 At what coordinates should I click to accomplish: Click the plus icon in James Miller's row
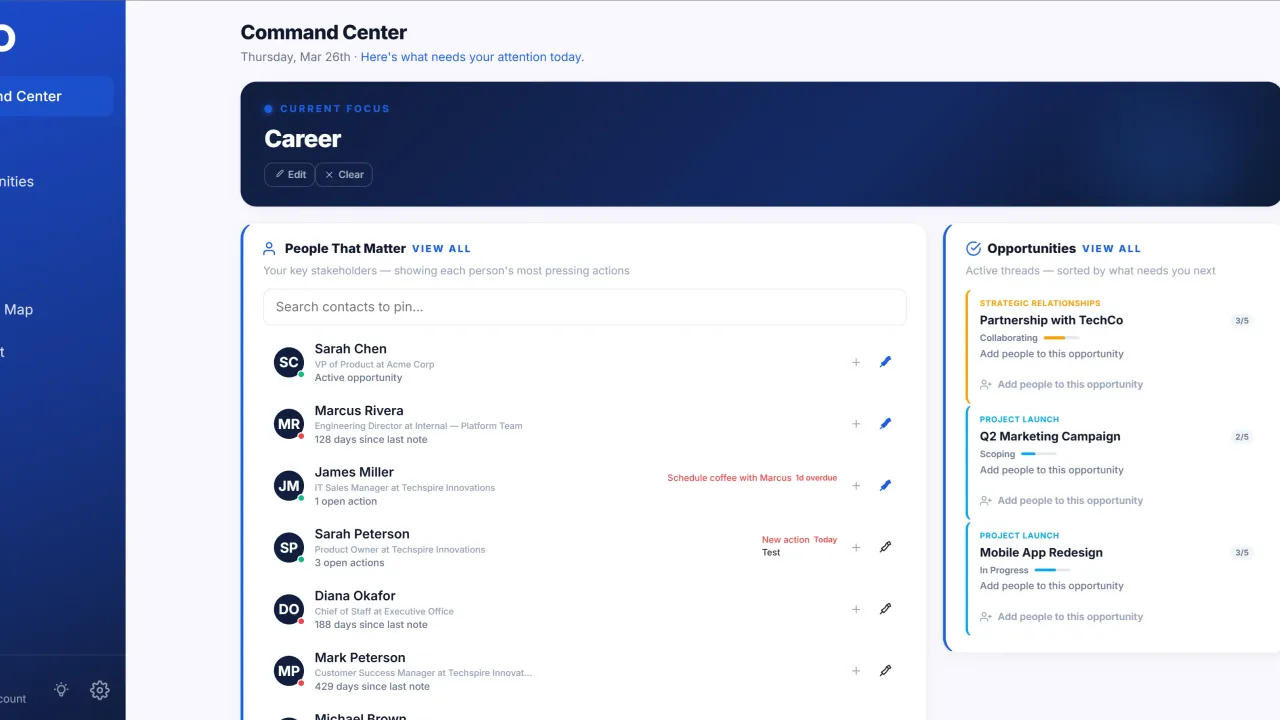(x=856, y=486)
